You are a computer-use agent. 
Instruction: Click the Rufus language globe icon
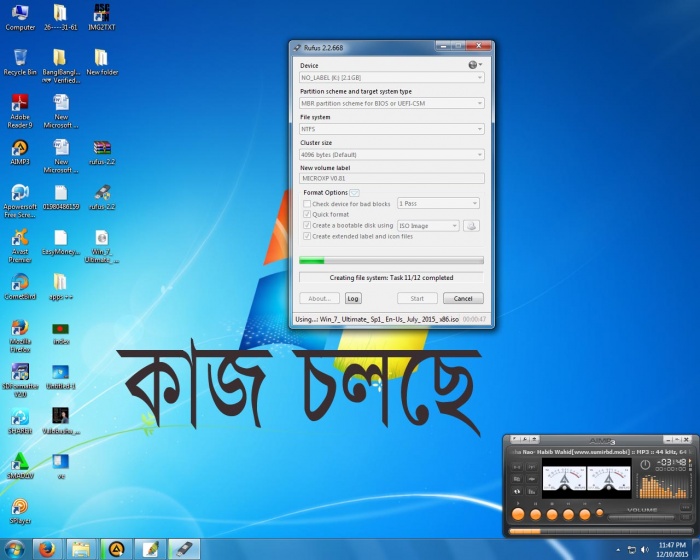(472, 65)
